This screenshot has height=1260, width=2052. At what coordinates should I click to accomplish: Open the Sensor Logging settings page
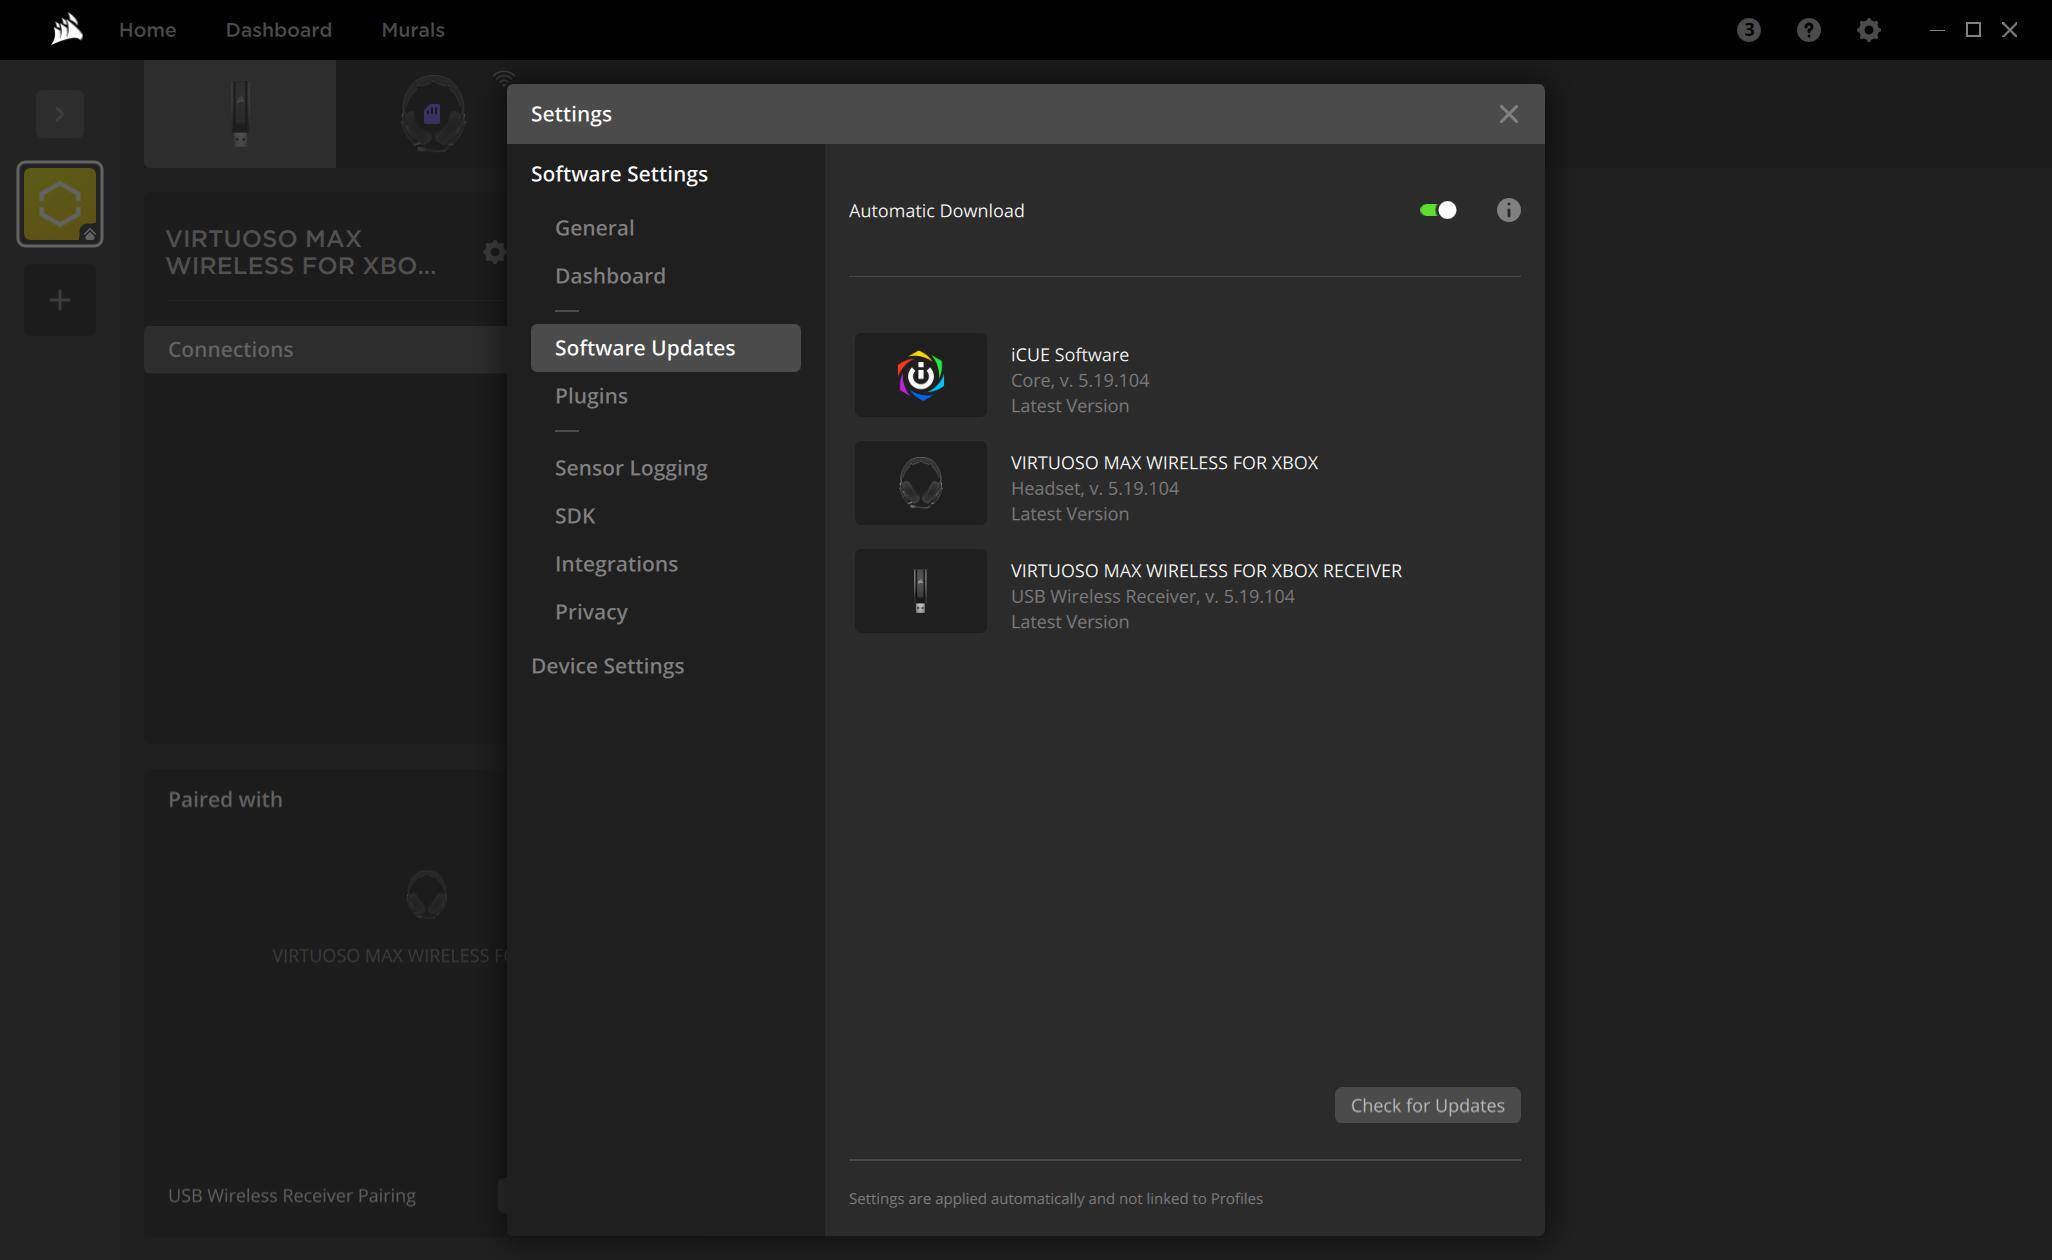click(630, 468)
